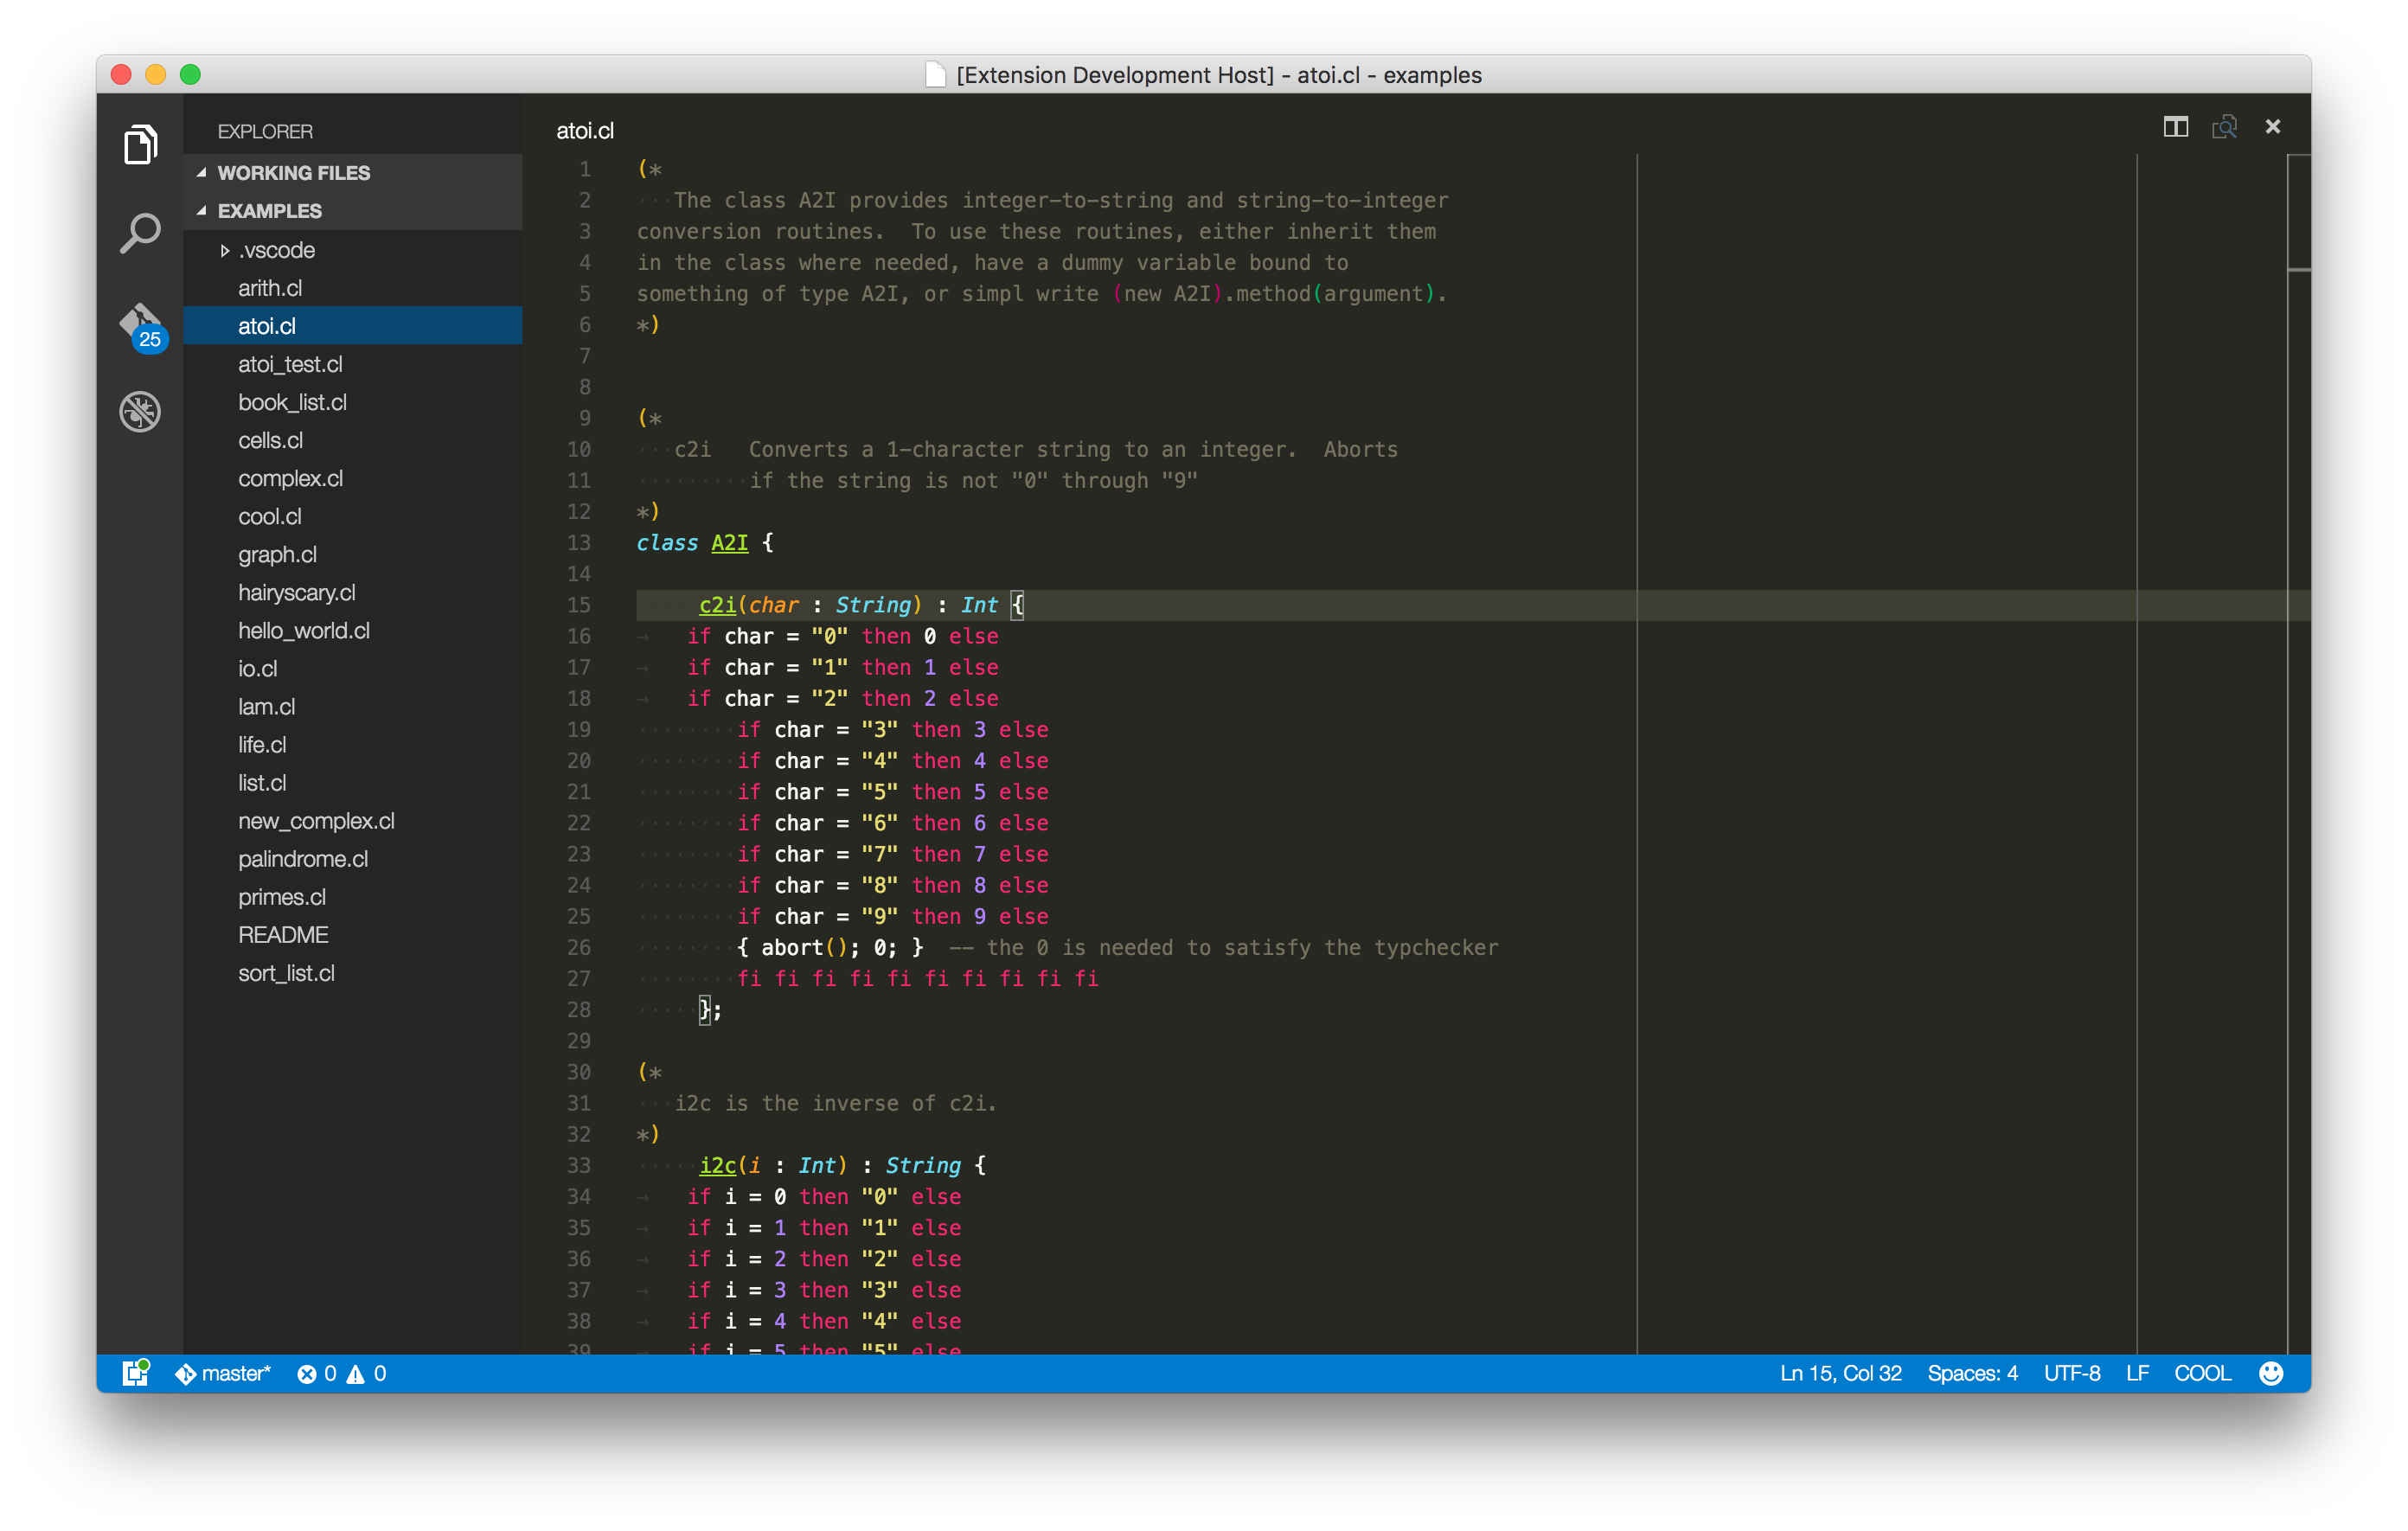The height and width of the screenshot is (1531, 2408).
Task: Open the Explorer view in activity bar
Action: (x=140, y=145)
